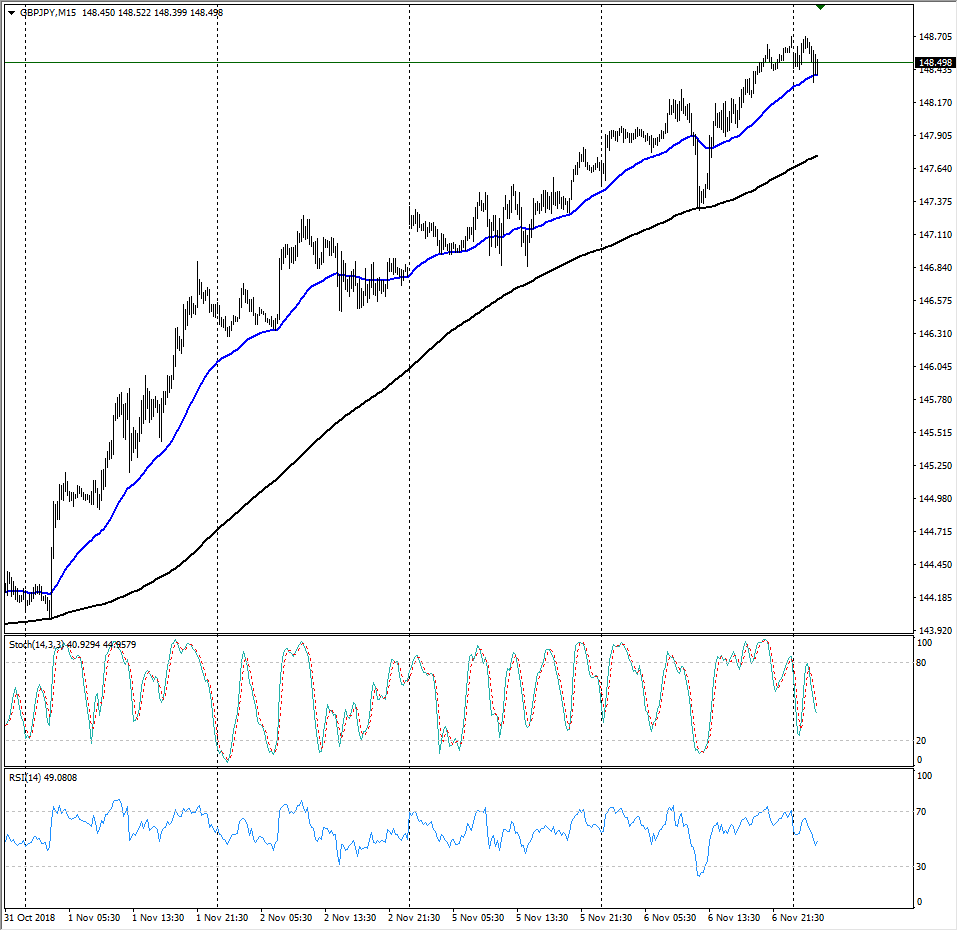Image resolution: width=958 pixels, height=931 pixels.
Task: Click the 146.045 price scale label
Action: click(x=934, y=367)
